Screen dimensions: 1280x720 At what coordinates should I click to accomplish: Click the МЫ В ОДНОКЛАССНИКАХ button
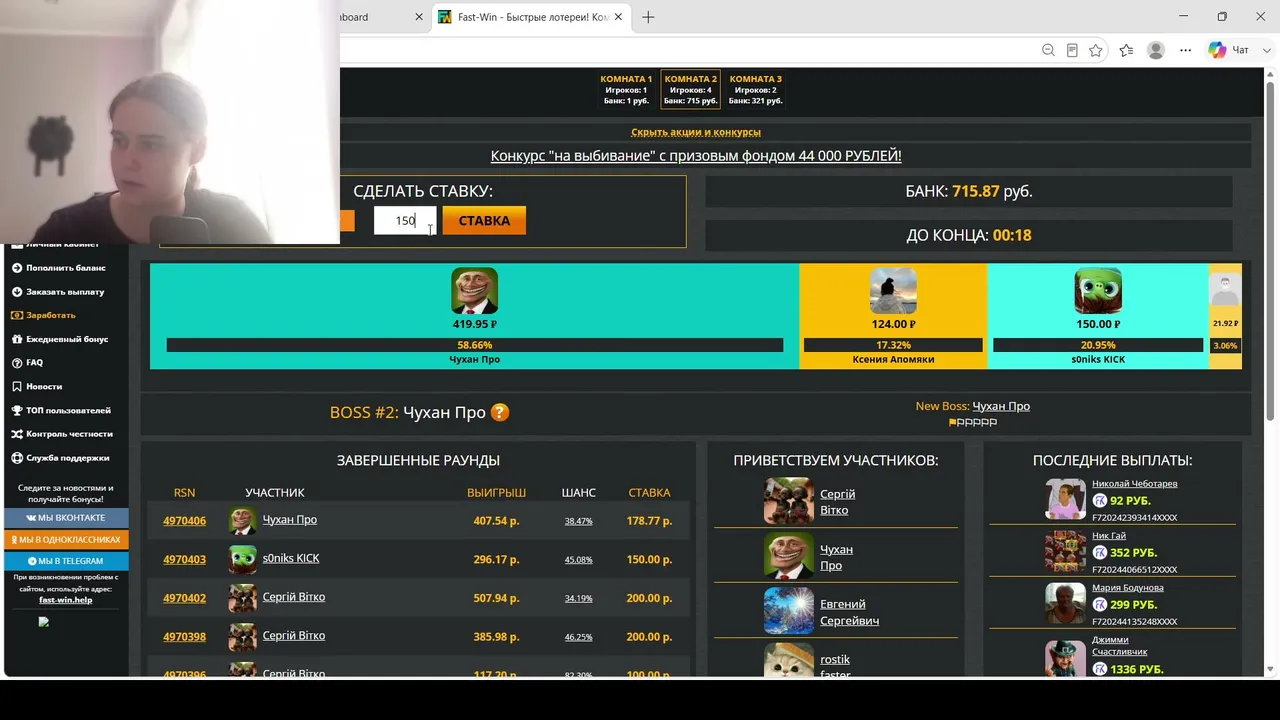(x=66, y=540)
